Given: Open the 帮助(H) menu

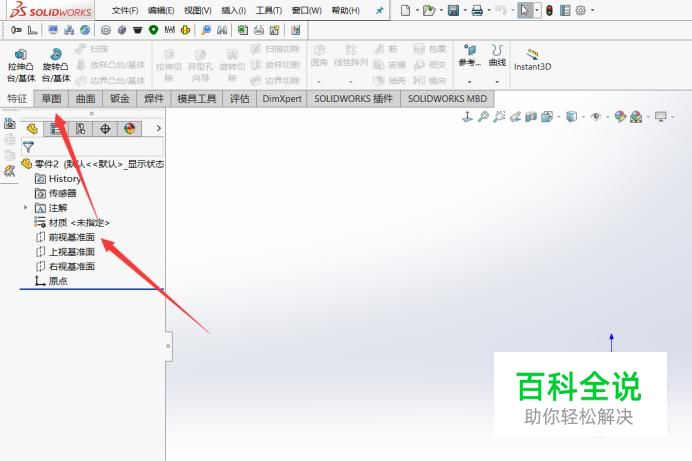Looking at the screenshot, I should tap(346, 11).
